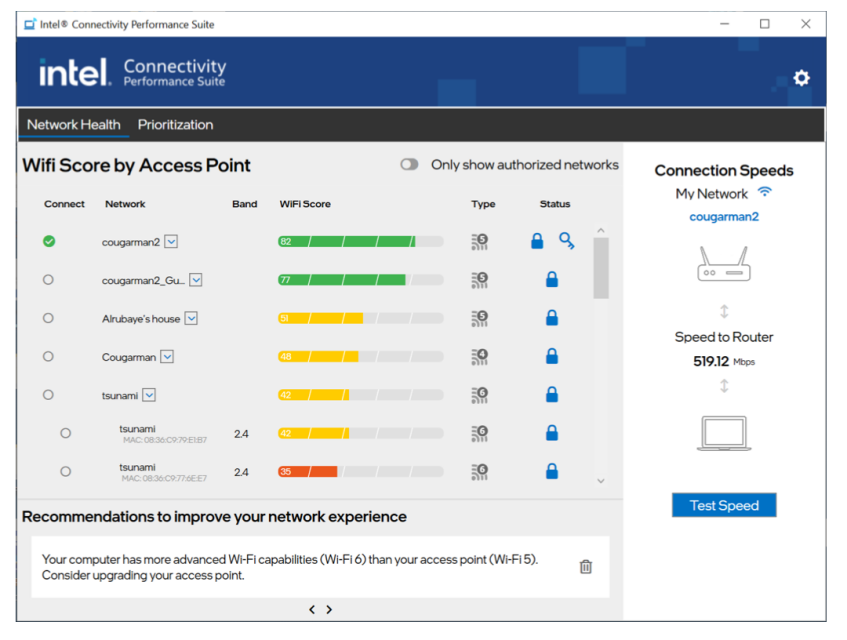Image resolution: width=847 pixels, height=640 pixels.
Task: Select cougarman2_Gu connect radio button
Action: pos(48,280)
